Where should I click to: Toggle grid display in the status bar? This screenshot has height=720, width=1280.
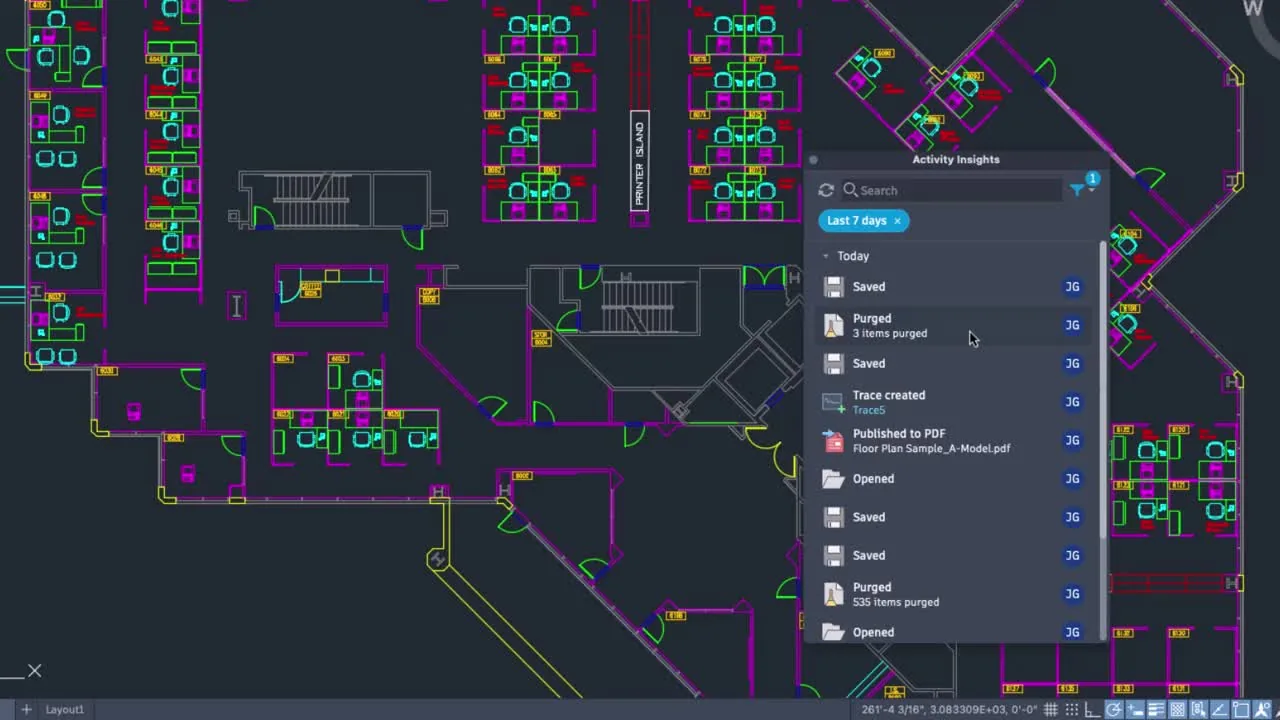[1051, 710]
